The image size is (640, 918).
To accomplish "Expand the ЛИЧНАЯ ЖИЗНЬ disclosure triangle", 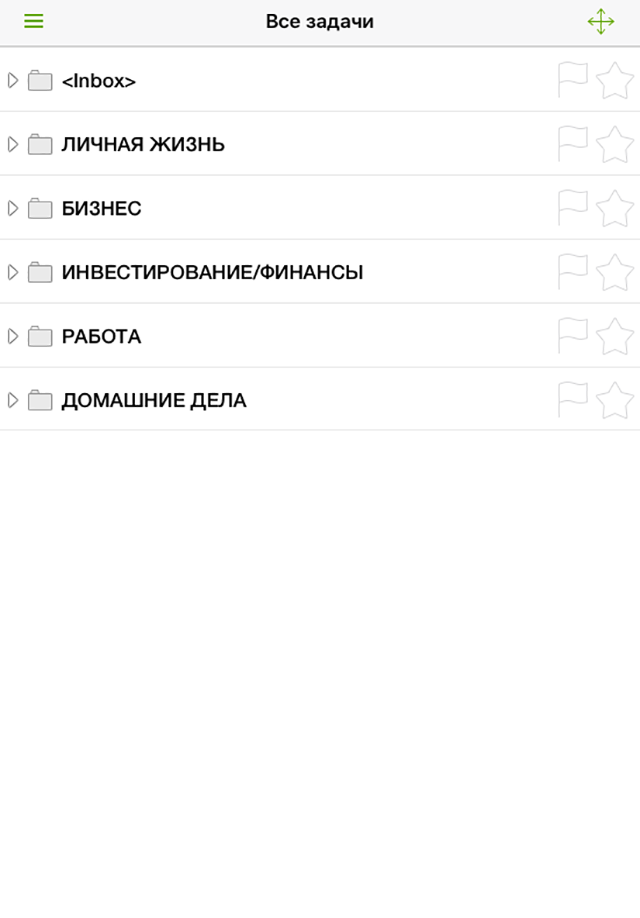I will (x=13, y=144).
